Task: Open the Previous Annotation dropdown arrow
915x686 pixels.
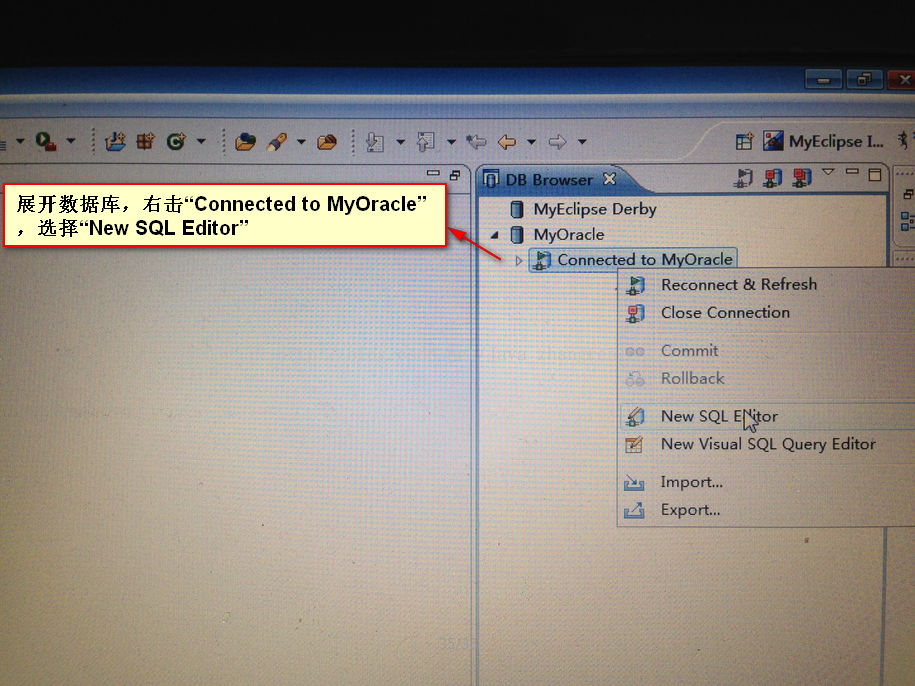Action: point(451,141)
